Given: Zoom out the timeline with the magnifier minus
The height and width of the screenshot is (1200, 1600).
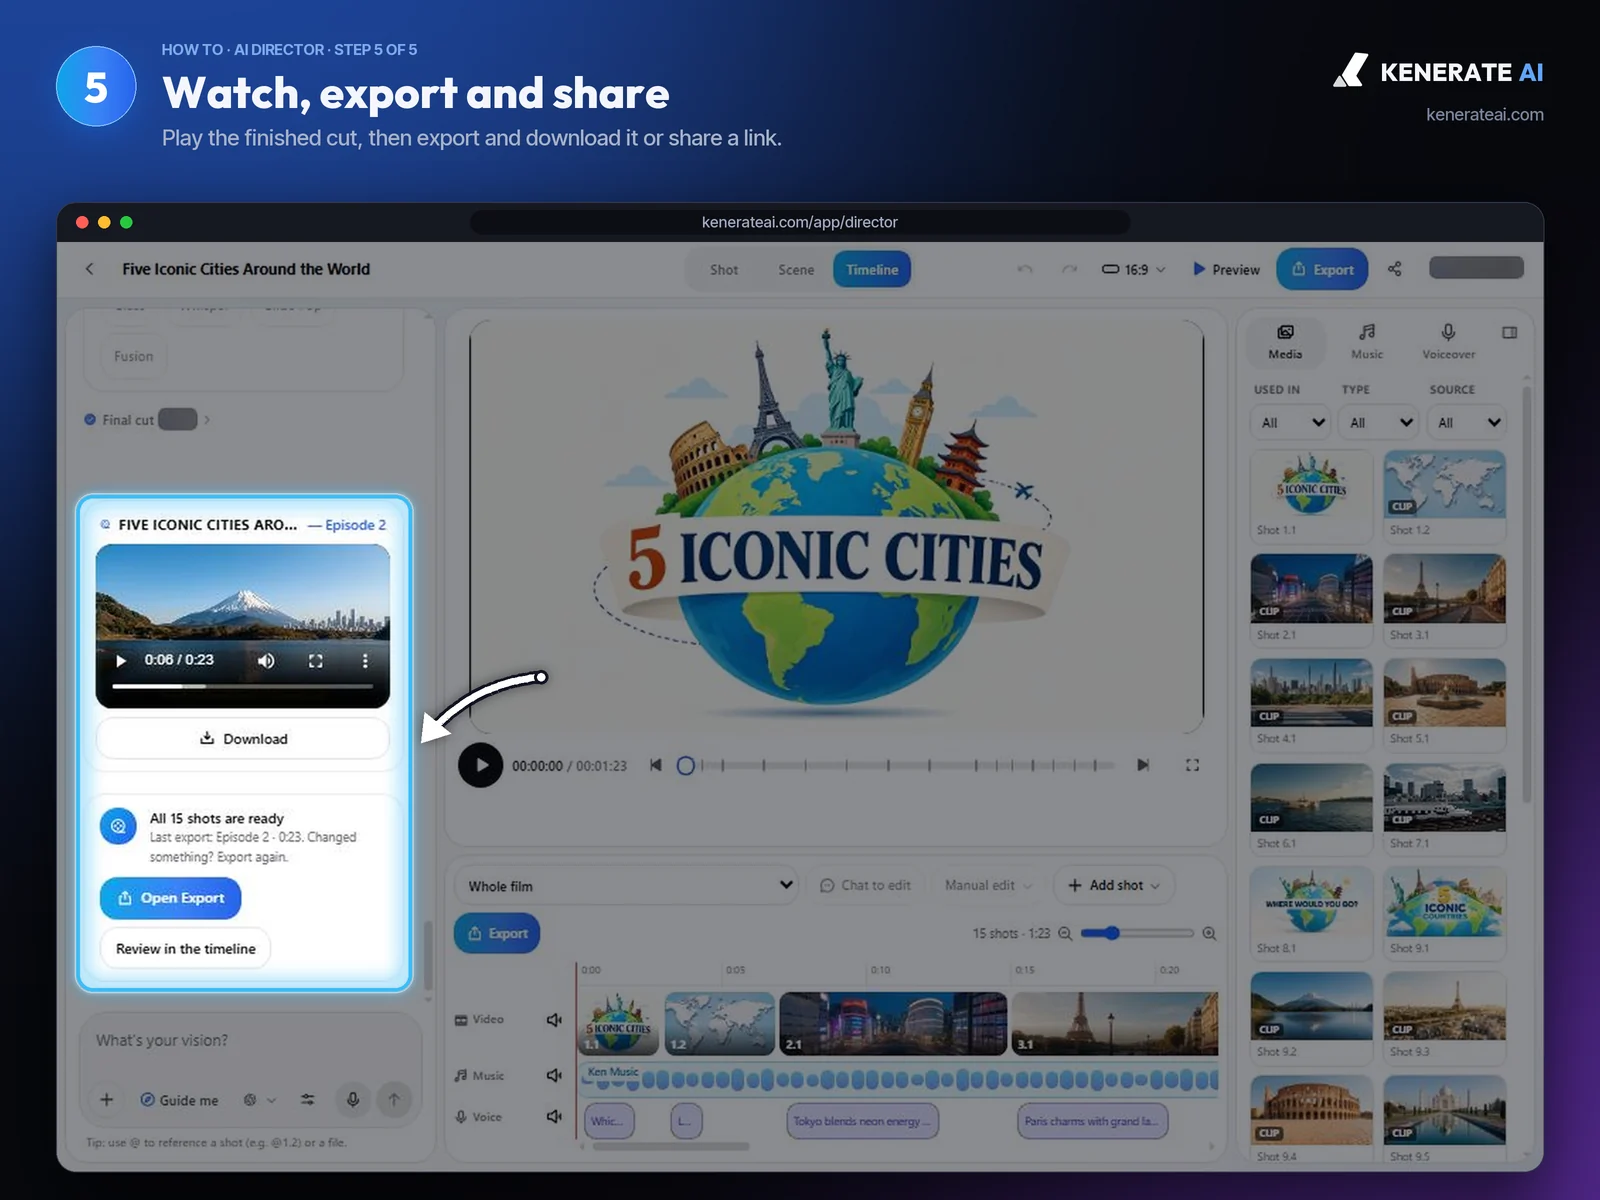Looking at the screenshot, I should 1065,933.
